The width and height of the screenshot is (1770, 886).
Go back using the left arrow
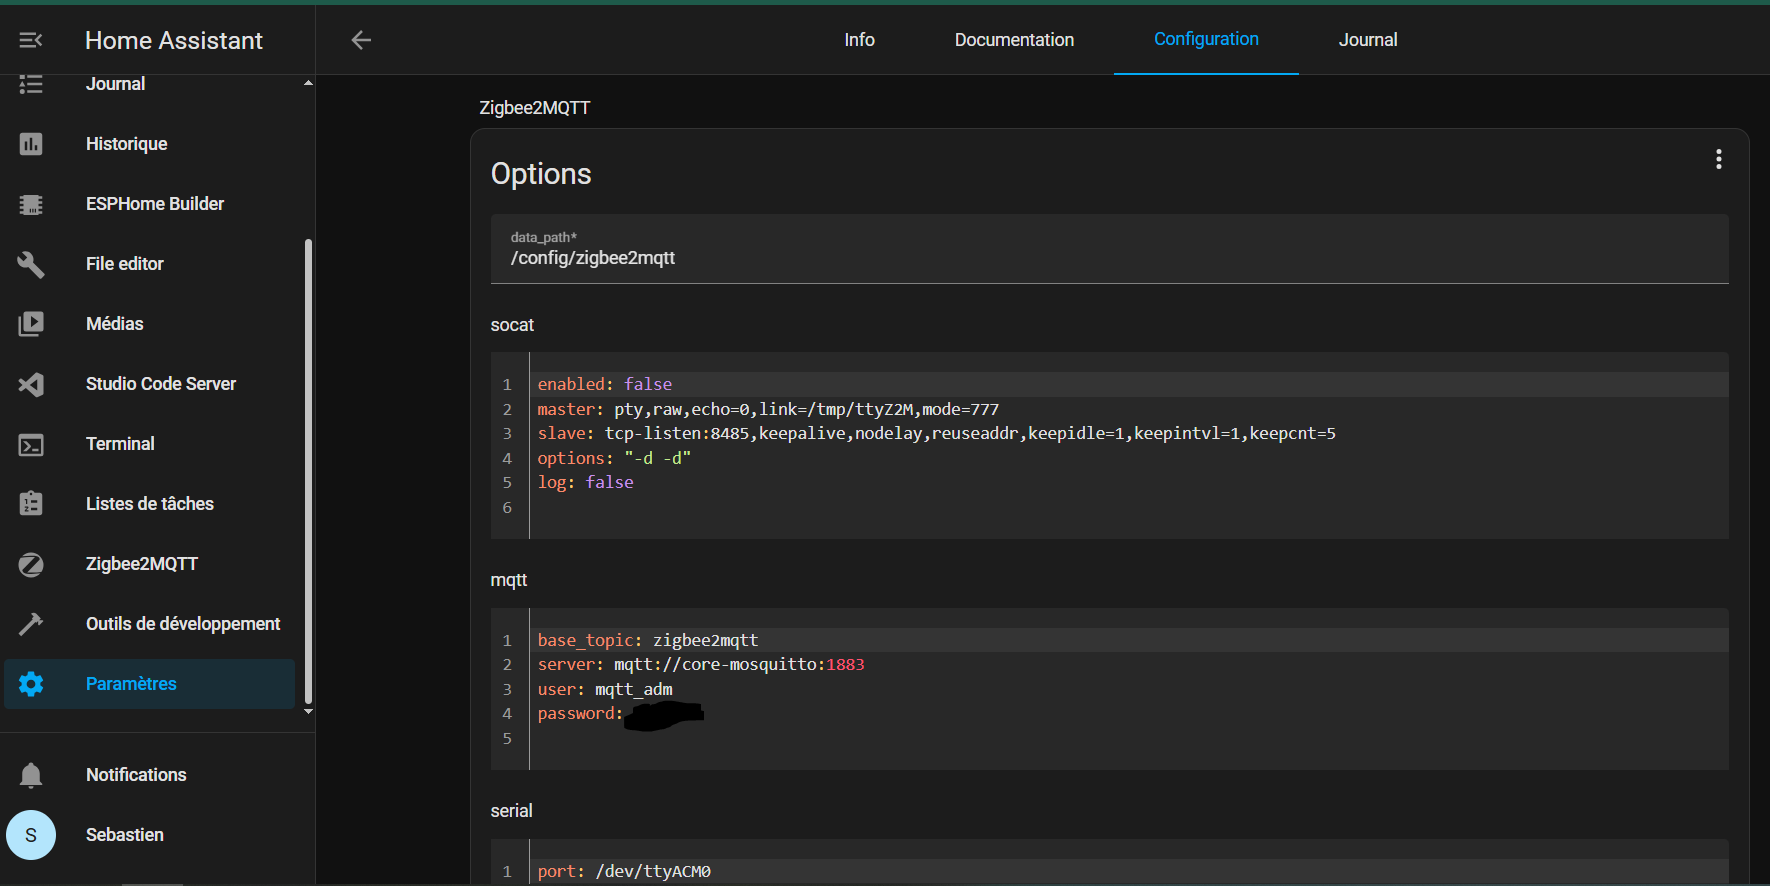[361, 40]
